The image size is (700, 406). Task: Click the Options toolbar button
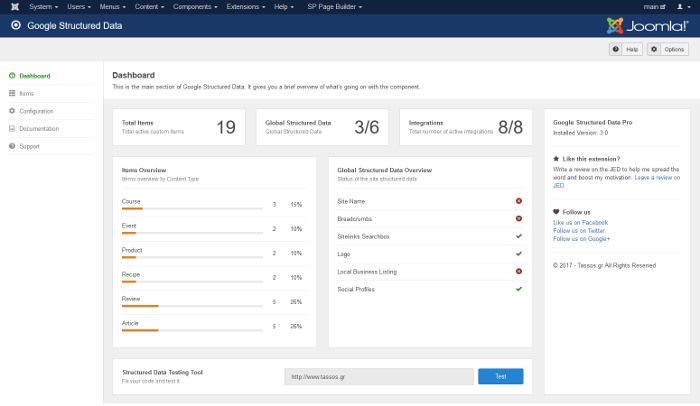pos(668,49)
